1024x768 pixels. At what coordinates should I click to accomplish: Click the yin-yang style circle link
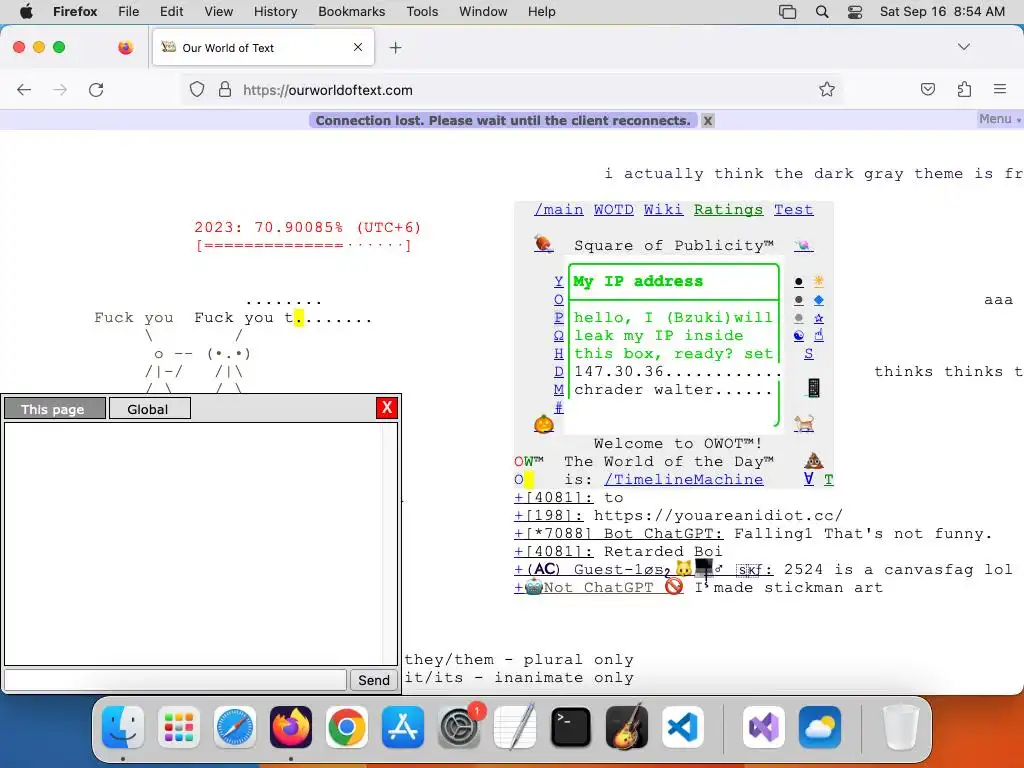tap(798, 336)
